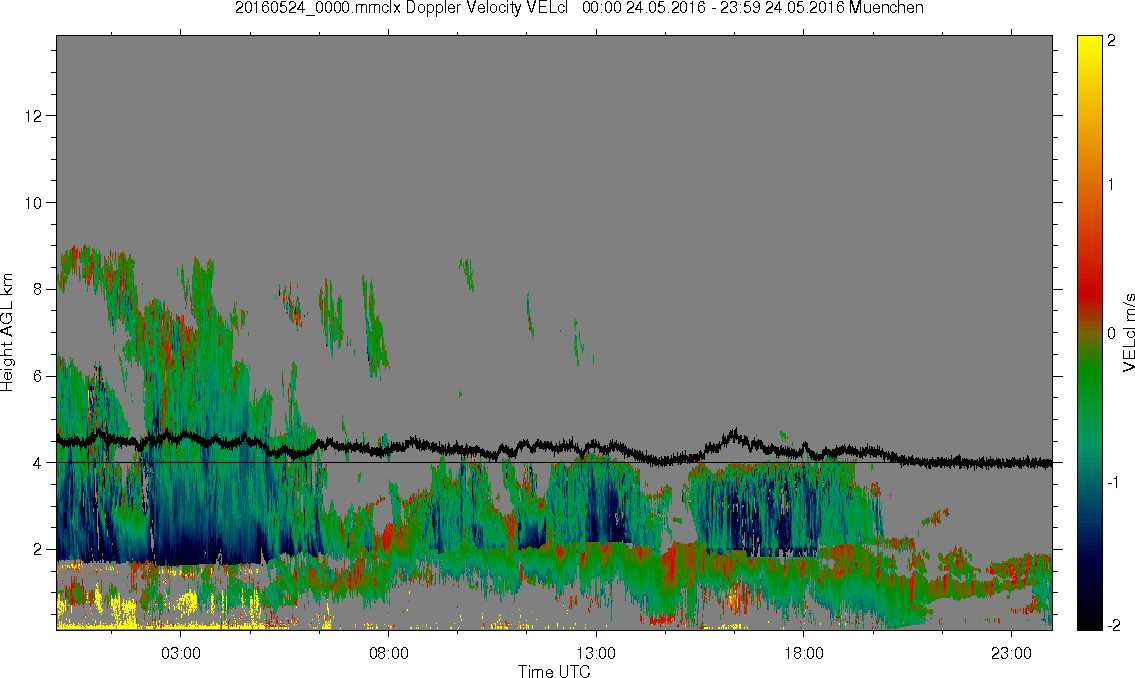Click the '03:00' time axis label
Screen dimensions: 1135x678
(x=181, y=653)
